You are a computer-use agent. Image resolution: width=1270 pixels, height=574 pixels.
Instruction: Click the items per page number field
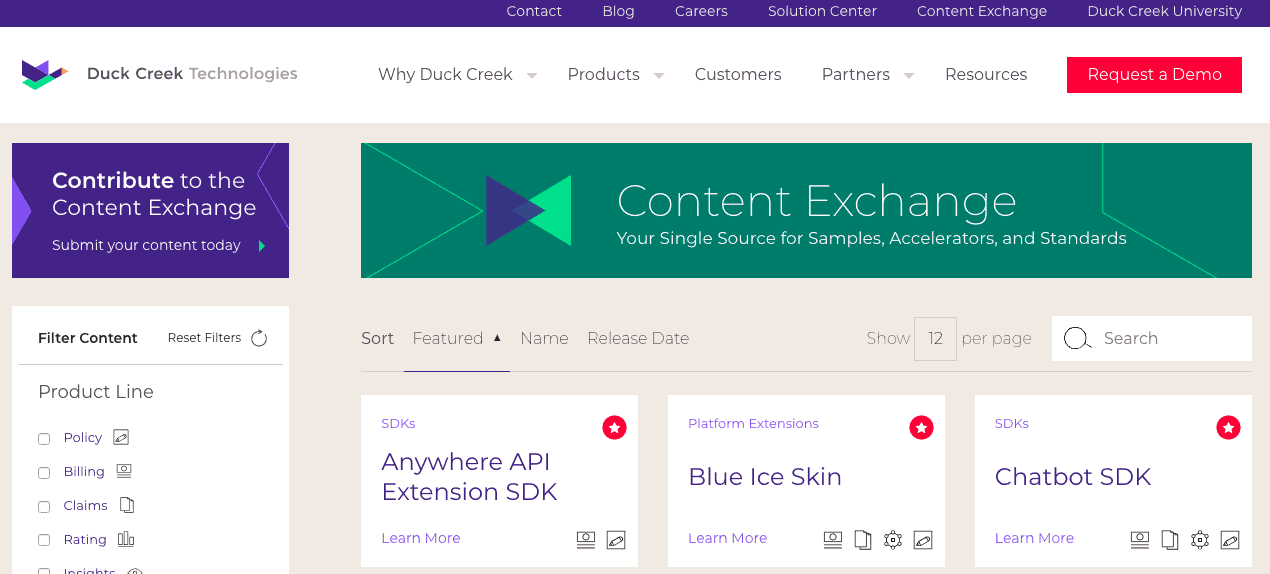935,339
